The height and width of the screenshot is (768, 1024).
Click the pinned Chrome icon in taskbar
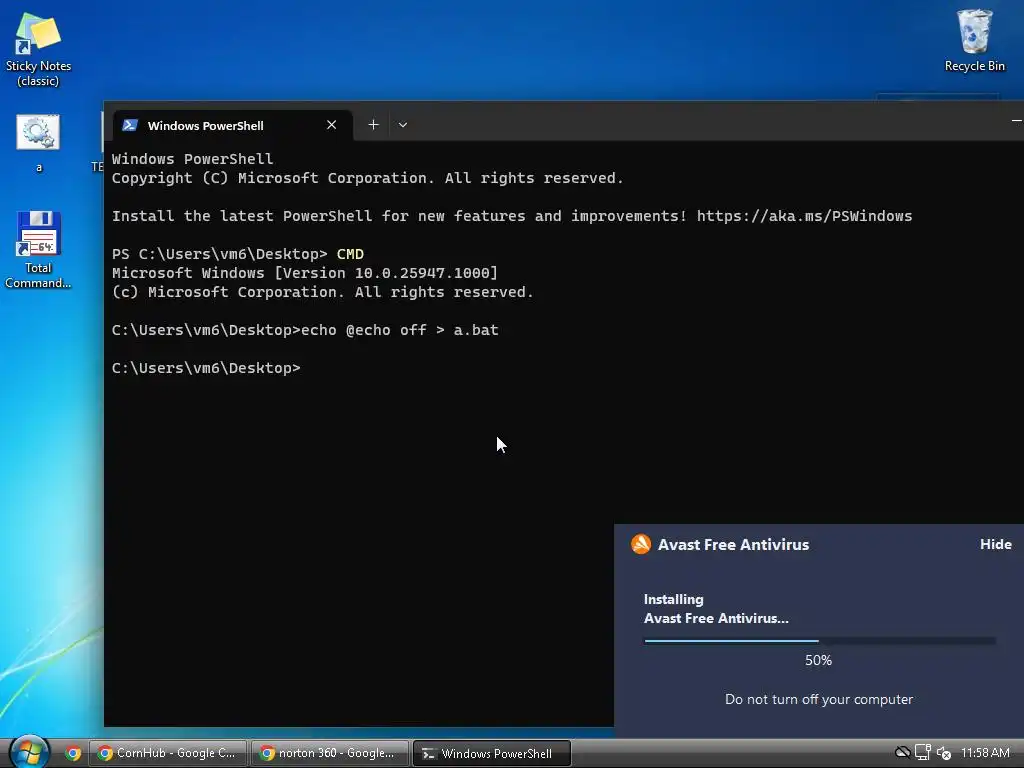point(73,753)
